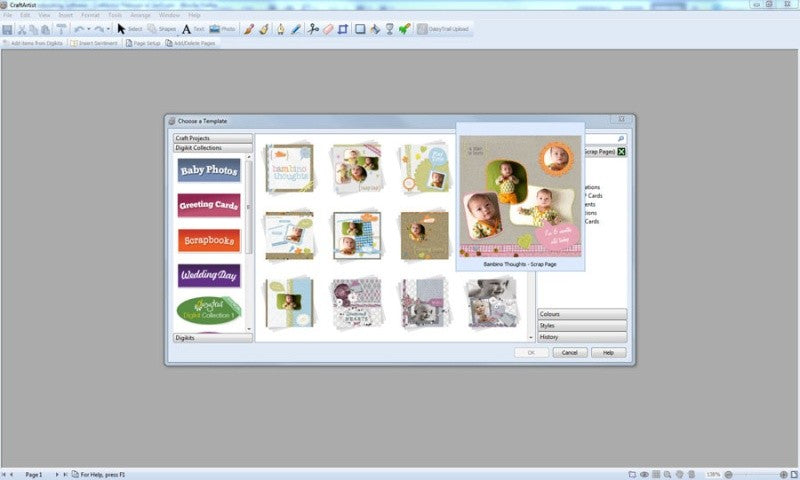The height and width of the screenshot is (480, 800).
Task: Choose the Text tool
Action: 193,29
